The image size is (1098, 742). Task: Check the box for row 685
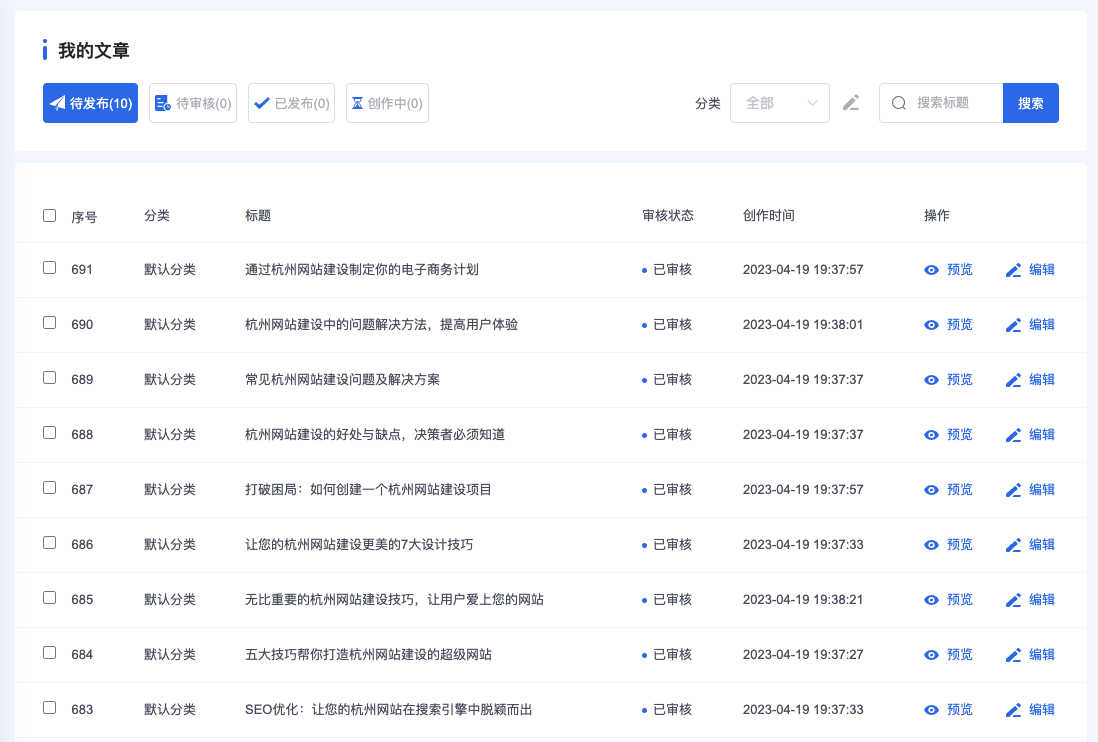tap(49, 597)
